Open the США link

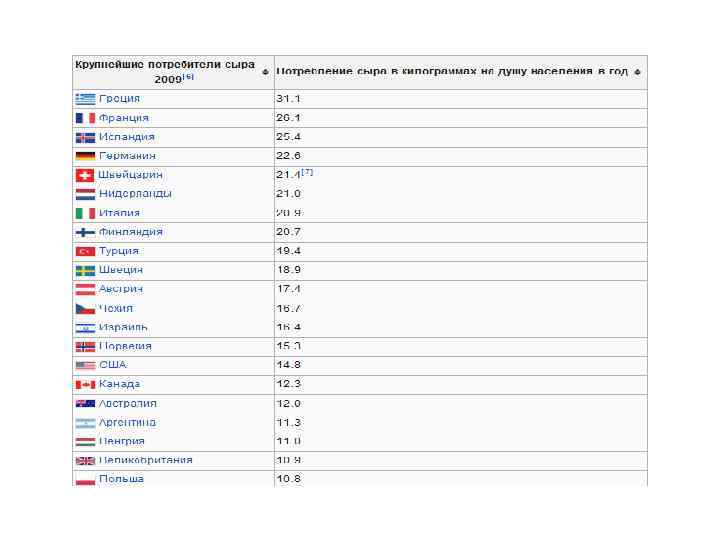point(113,365)
